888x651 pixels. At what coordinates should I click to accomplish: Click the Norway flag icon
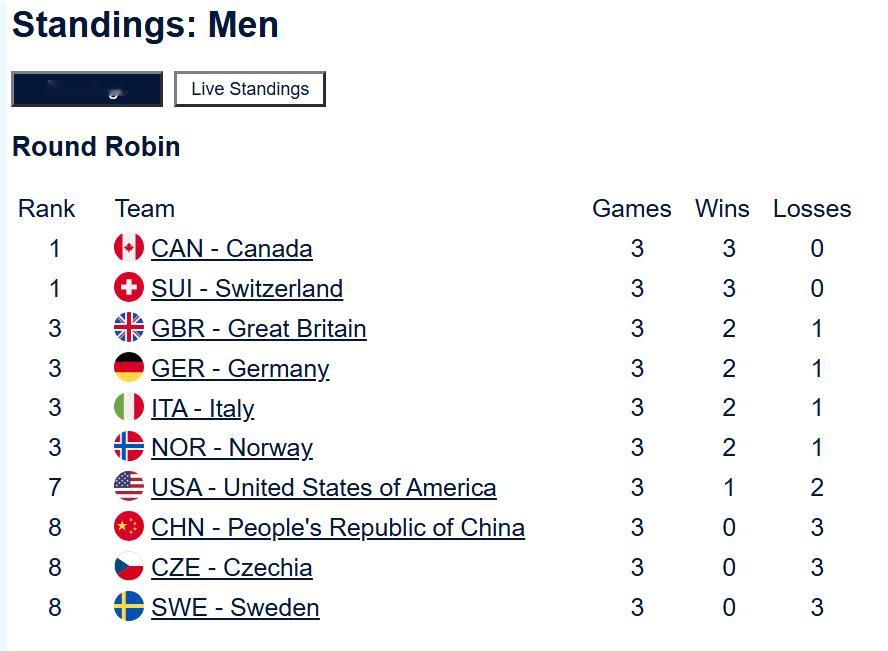129,447
